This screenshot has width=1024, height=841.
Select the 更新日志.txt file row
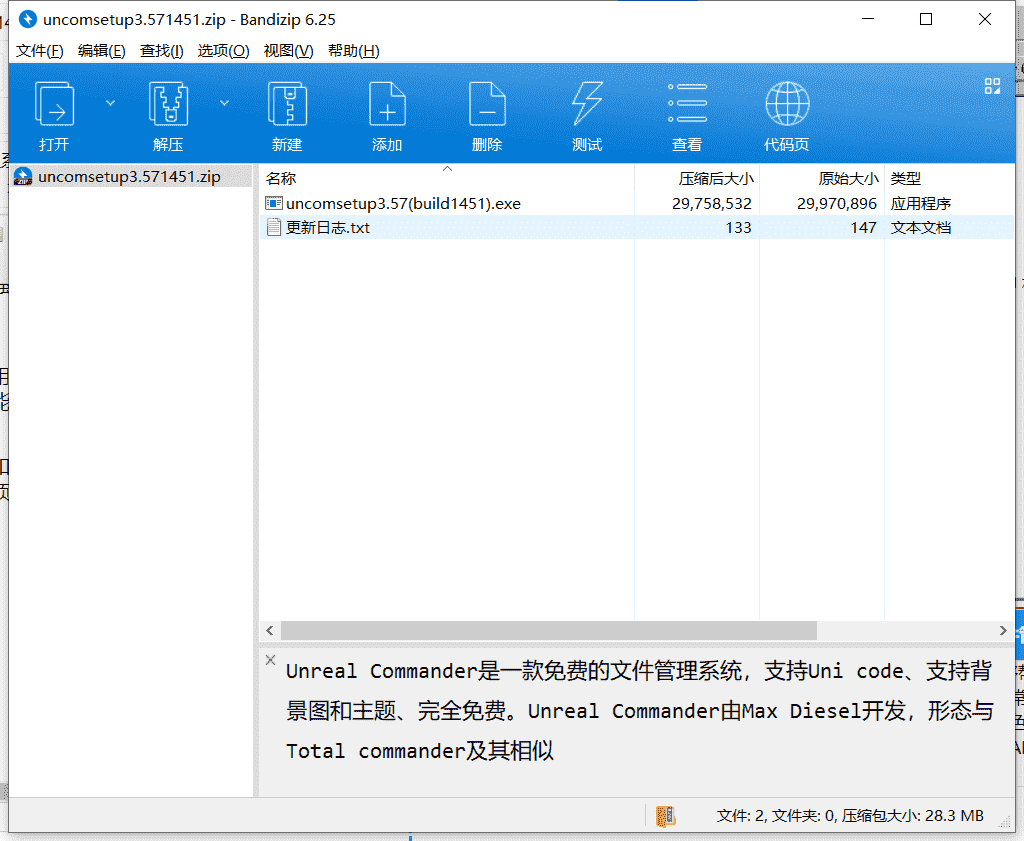[x=637, y=227]
